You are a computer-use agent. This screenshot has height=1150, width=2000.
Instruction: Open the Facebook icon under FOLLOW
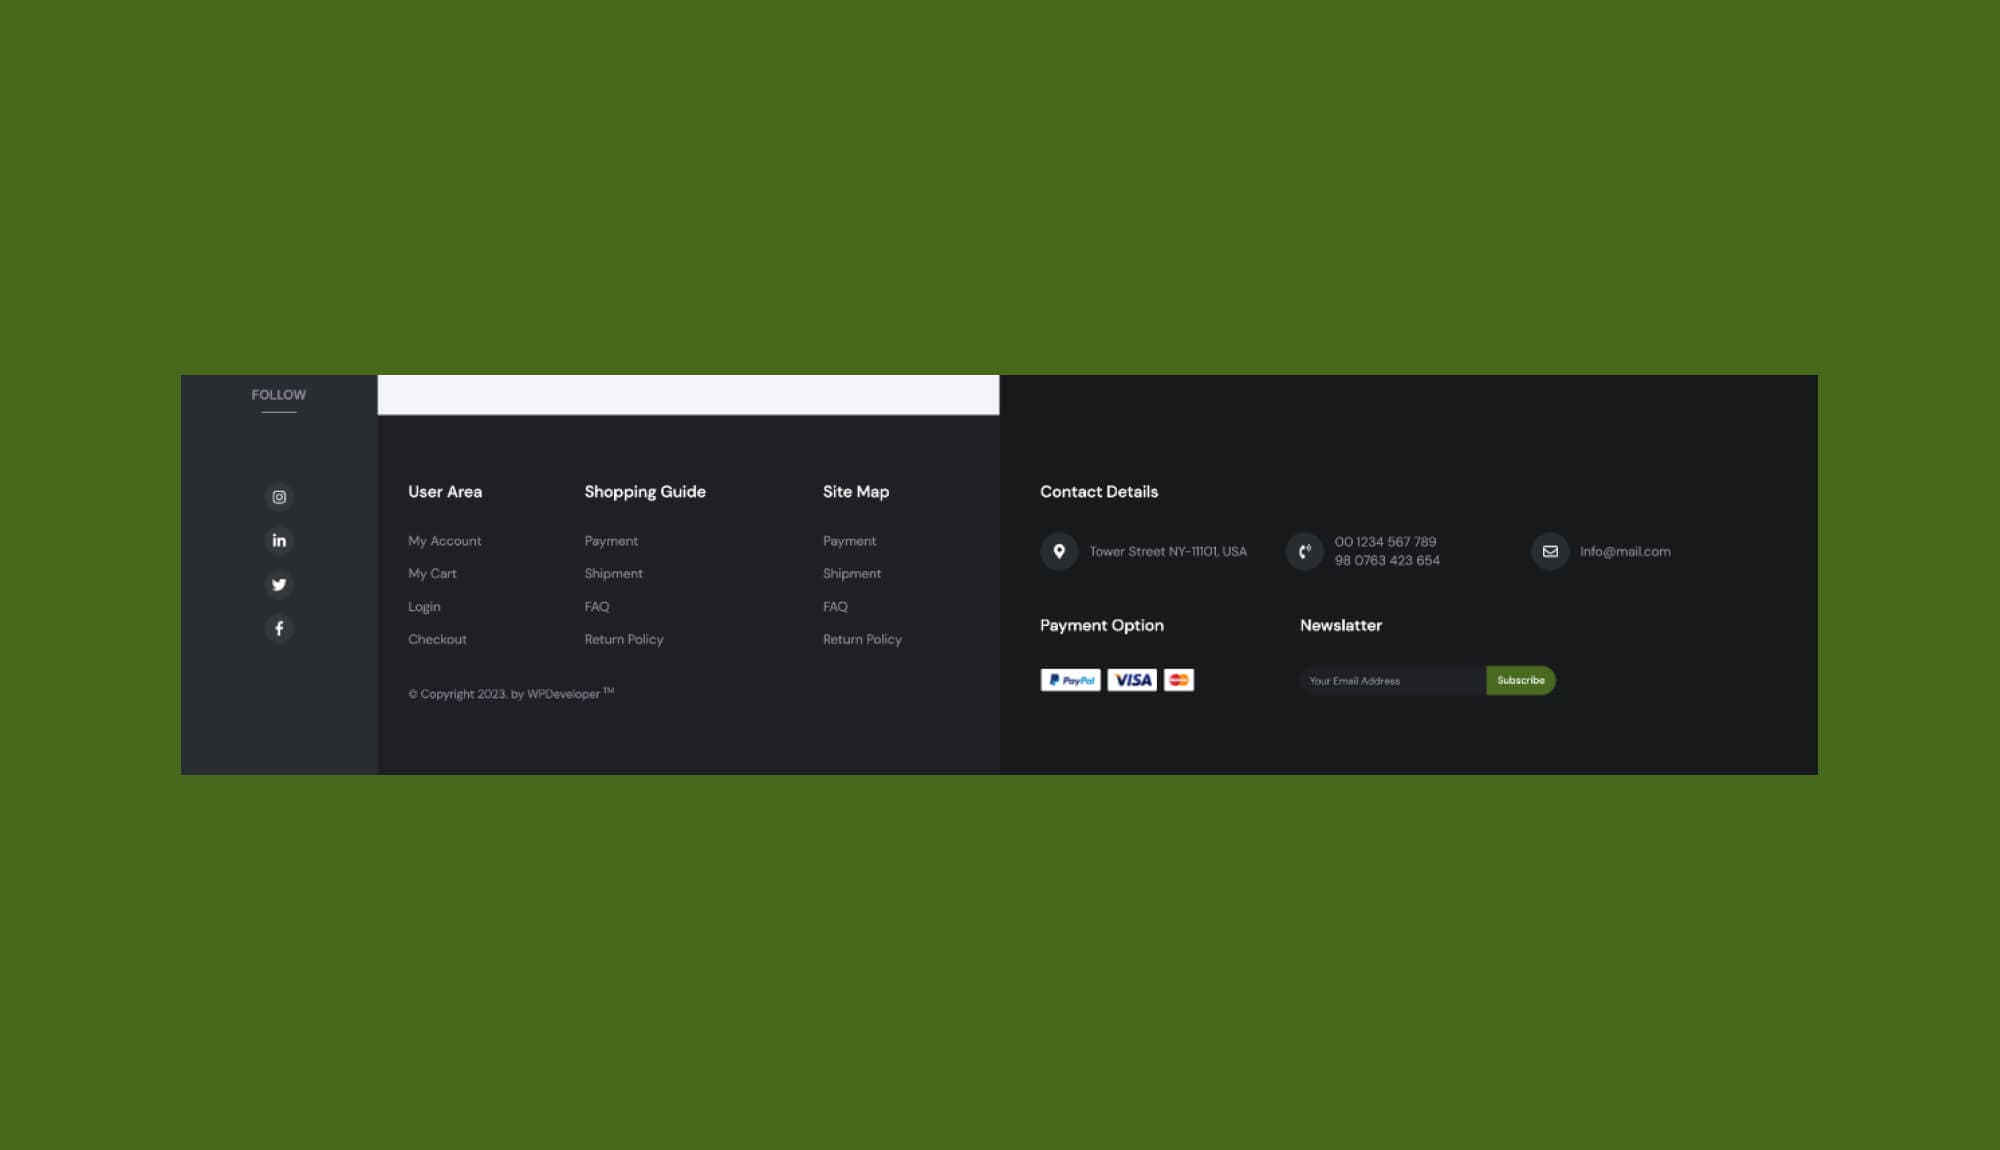[279, 628]
